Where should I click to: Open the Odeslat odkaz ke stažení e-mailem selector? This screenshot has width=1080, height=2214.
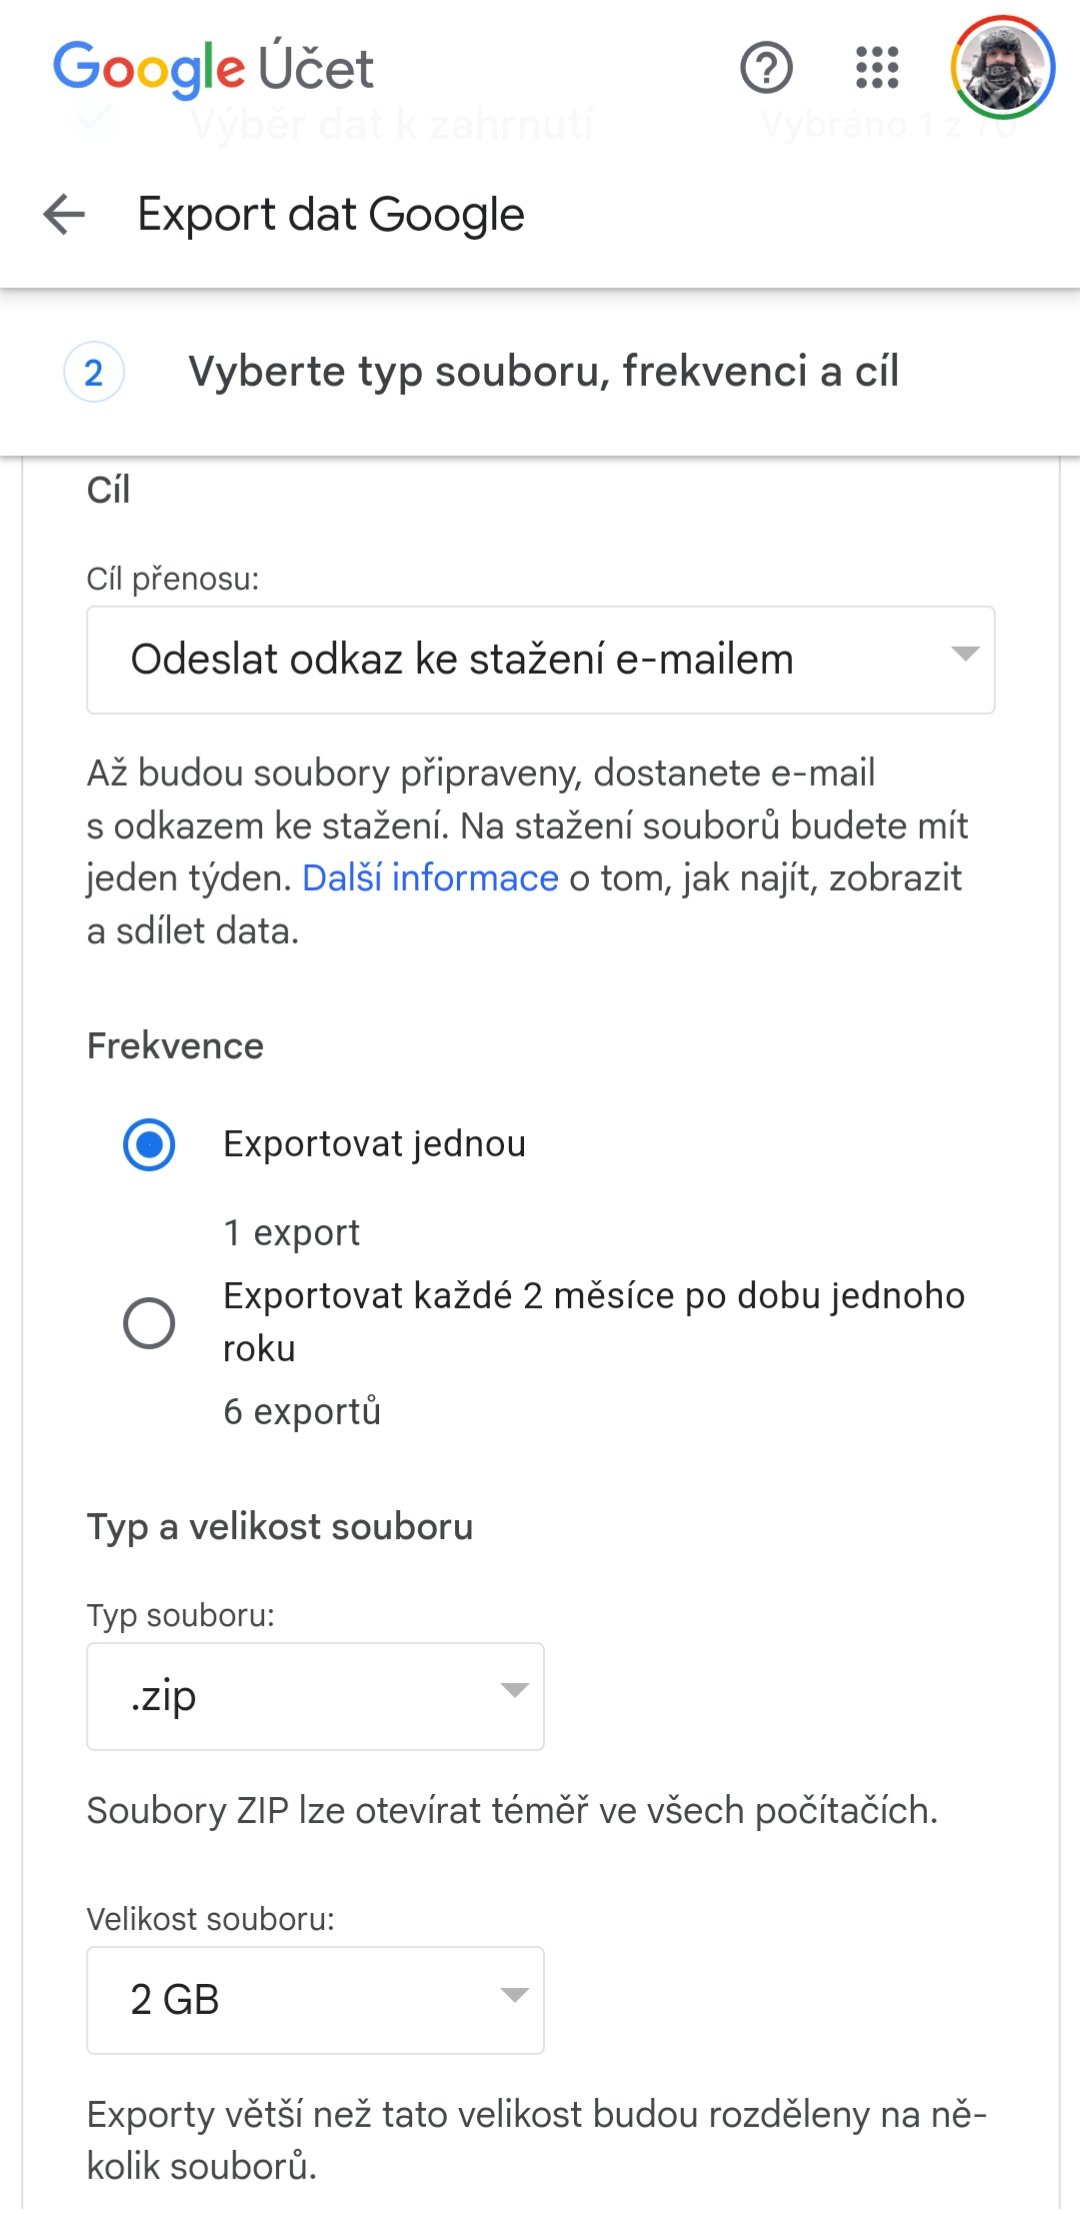pyautogui.click(x=540, y=658)
